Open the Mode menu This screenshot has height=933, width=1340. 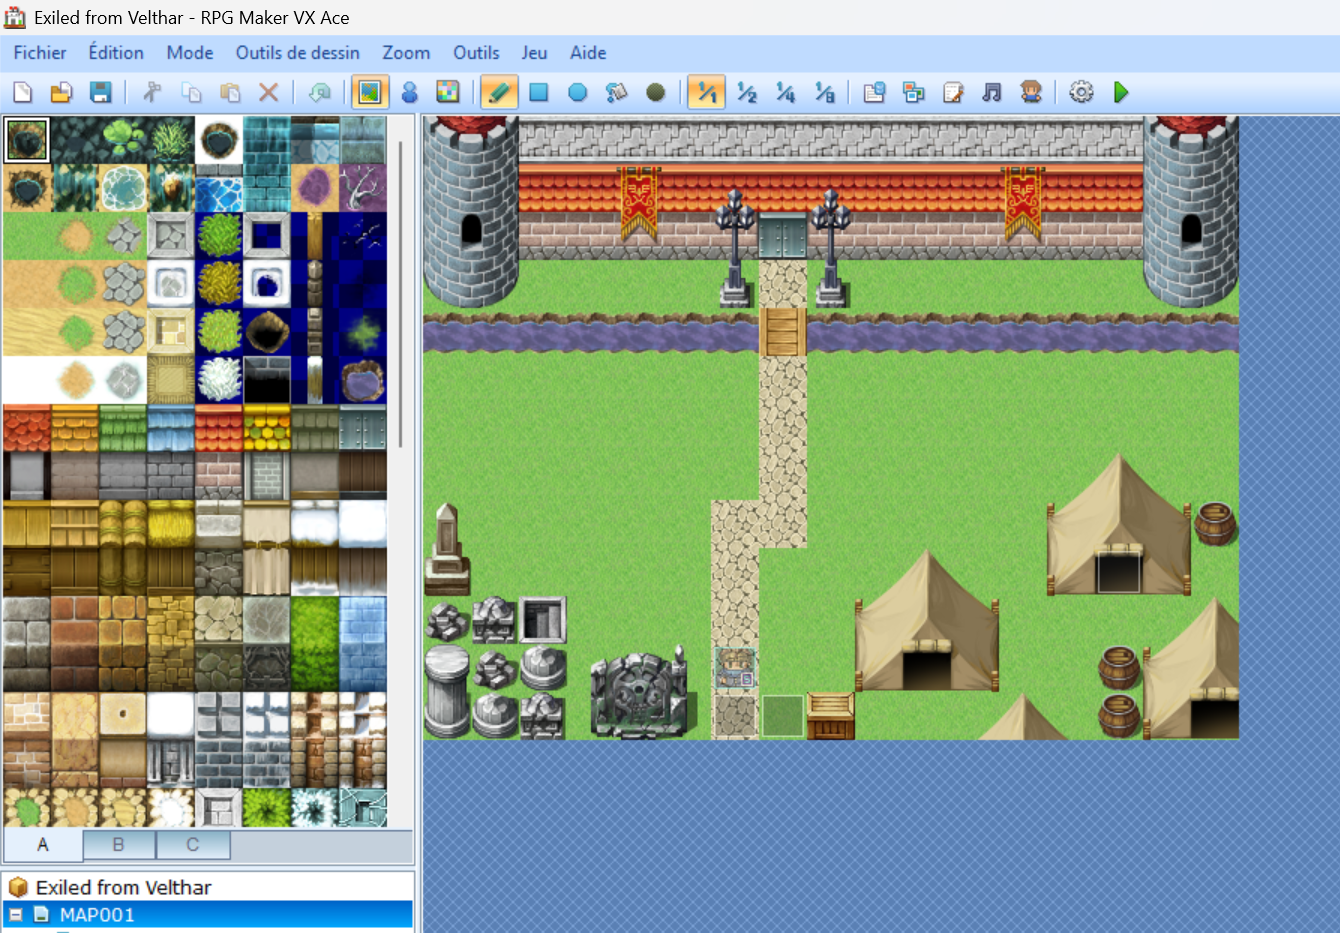(190, 53)
